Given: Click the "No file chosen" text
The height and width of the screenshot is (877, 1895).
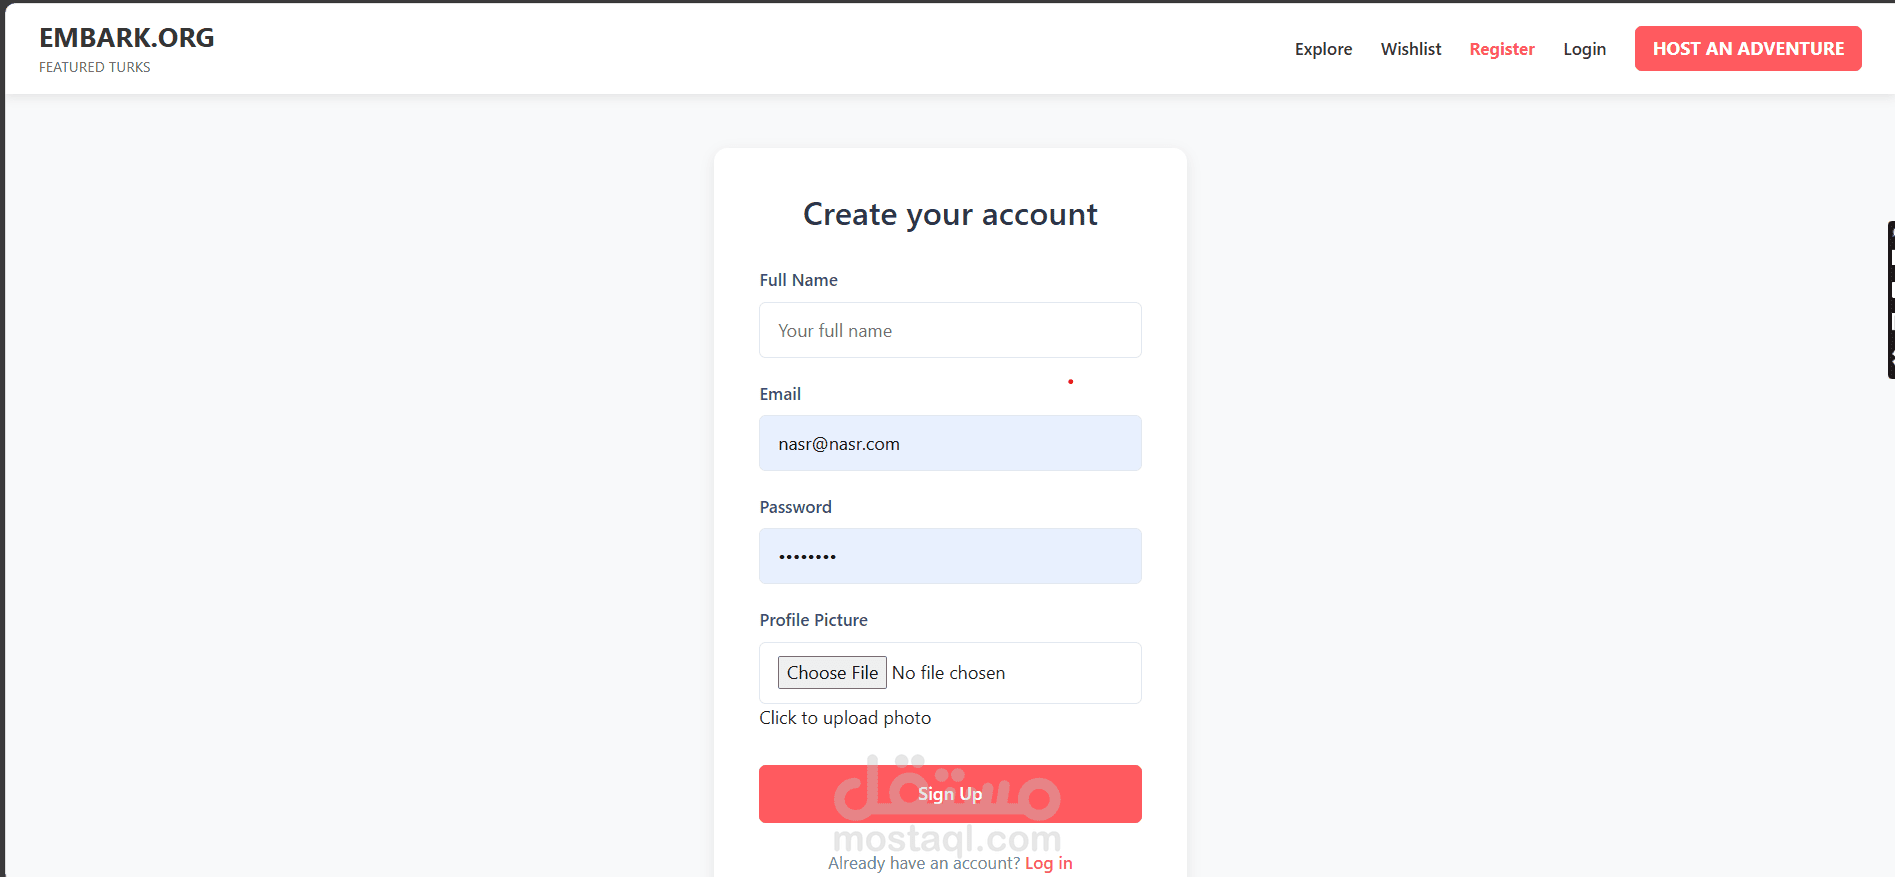Looking at the screenshot, I should click(x=948, y=673).
